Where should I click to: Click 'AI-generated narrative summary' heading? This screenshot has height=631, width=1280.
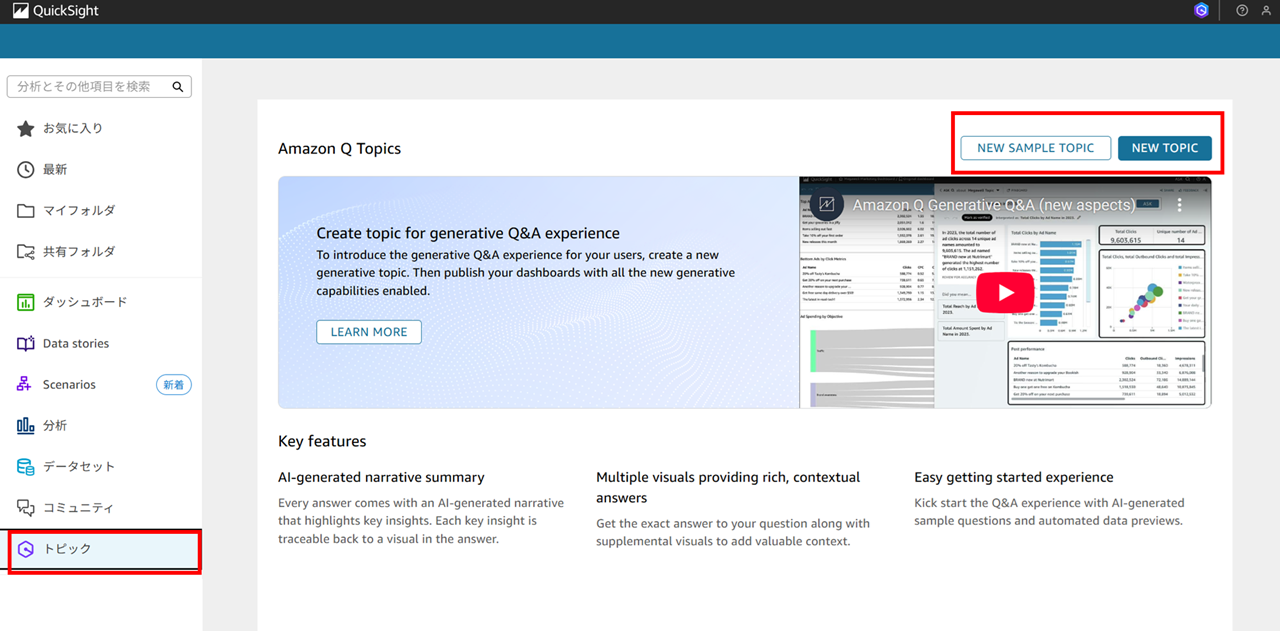pos(381,478)
